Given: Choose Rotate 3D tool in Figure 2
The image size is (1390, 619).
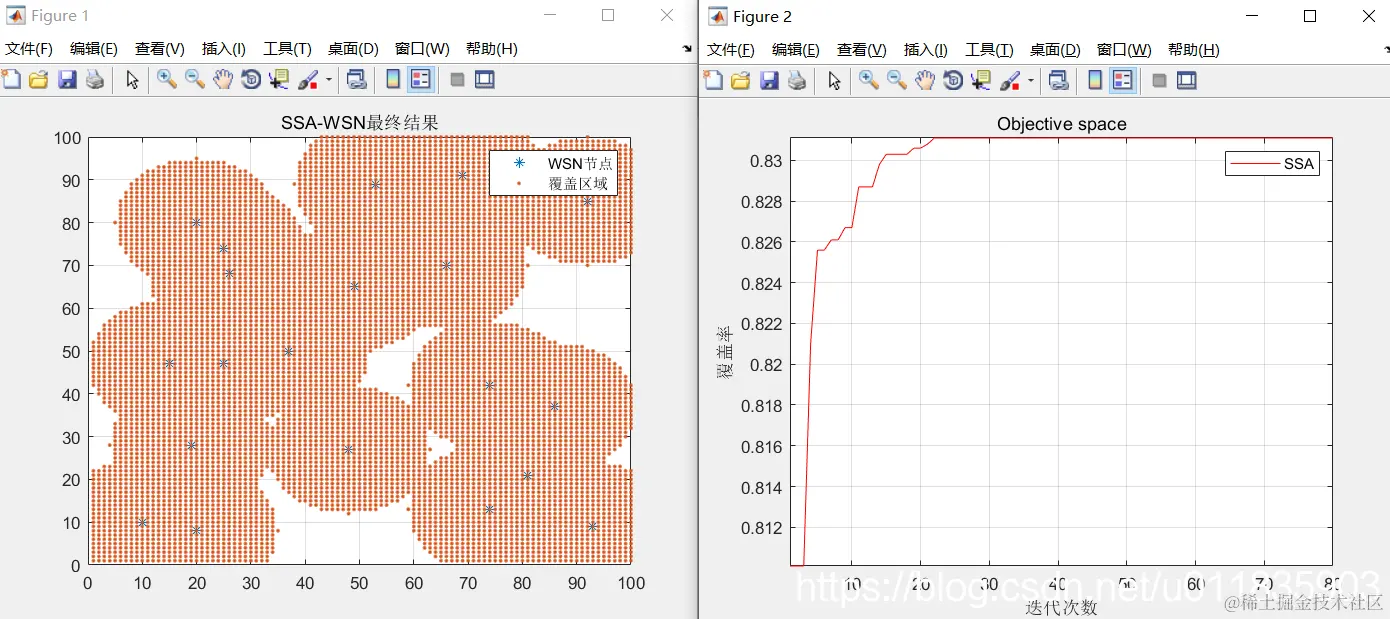Looking at the screenshot, I should point(953,81).
